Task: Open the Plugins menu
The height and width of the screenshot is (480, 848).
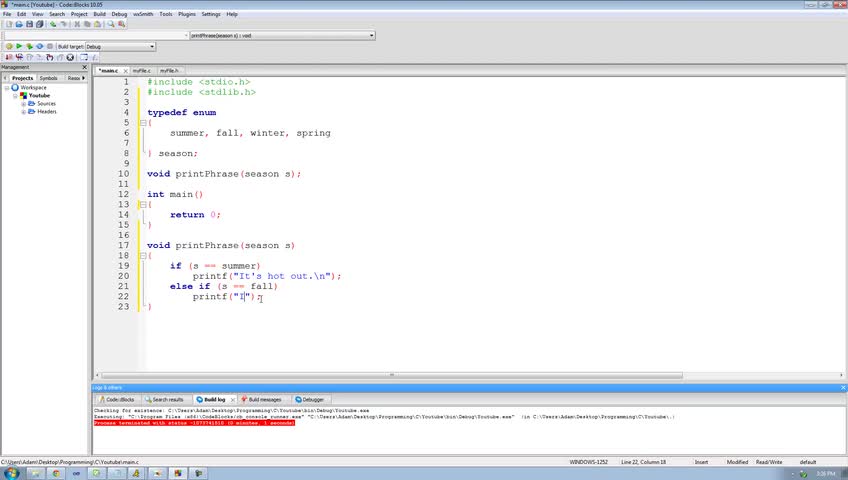Action: click(187, 14)
